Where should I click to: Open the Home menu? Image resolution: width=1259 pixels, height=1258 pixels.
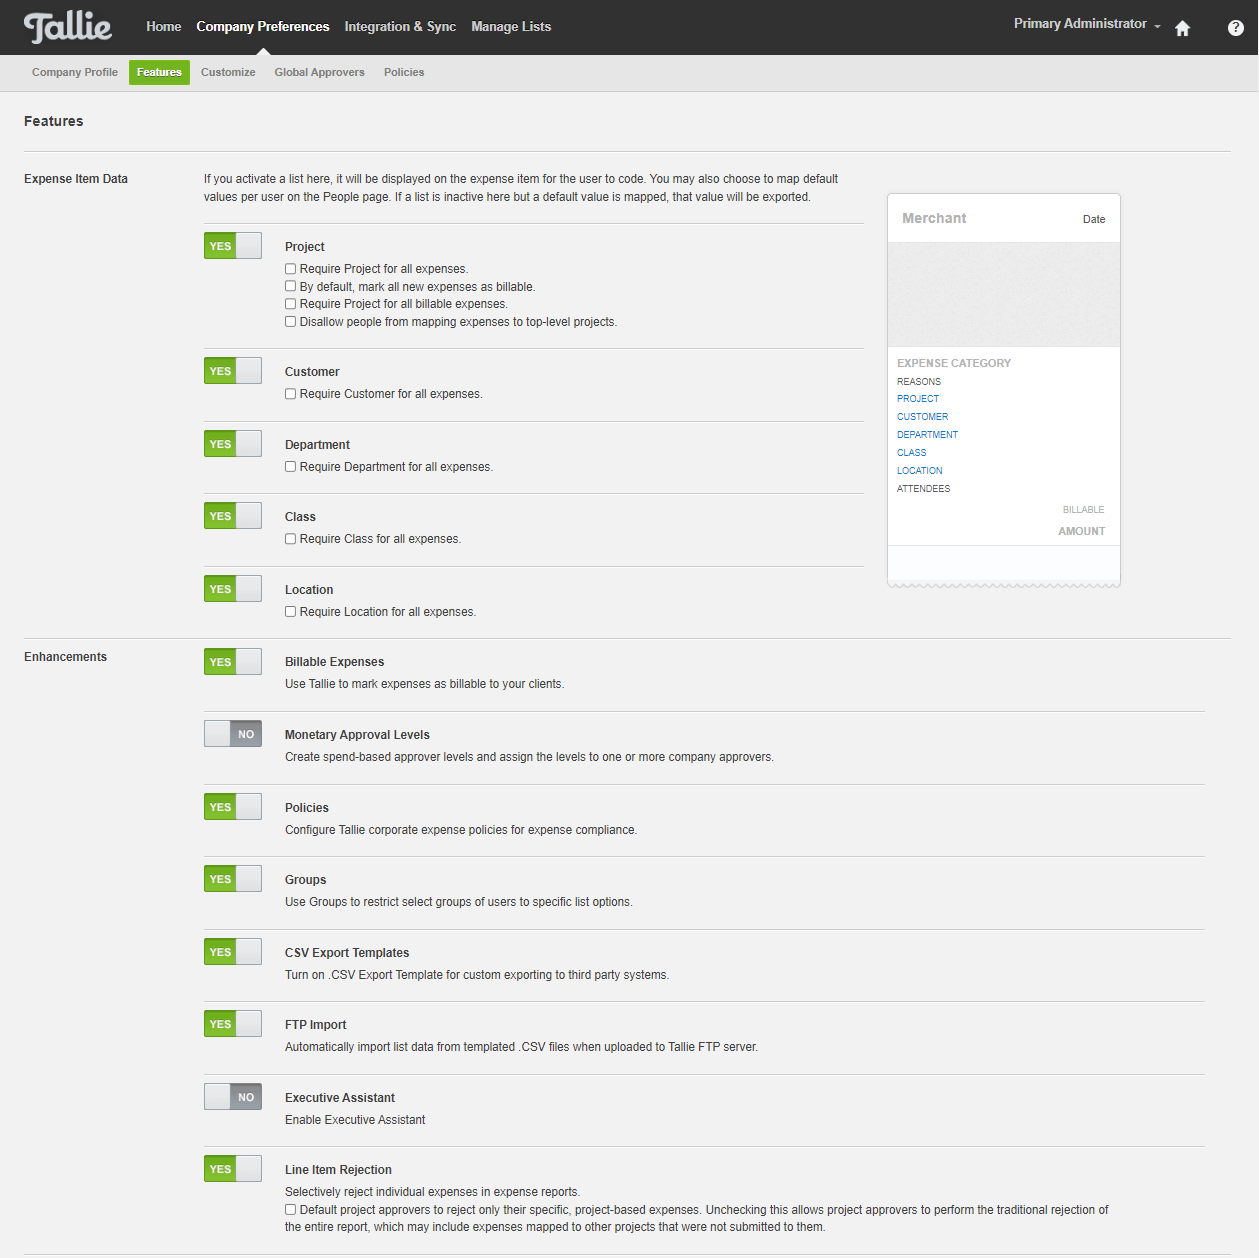[x=164, y=27]
